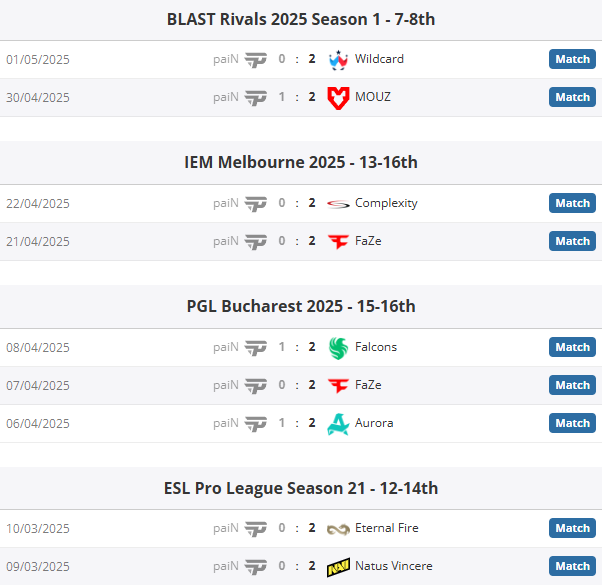Open Match for paiN vs Natus Vincere
The image size is (602, 585).
click(x=572, y=566)
